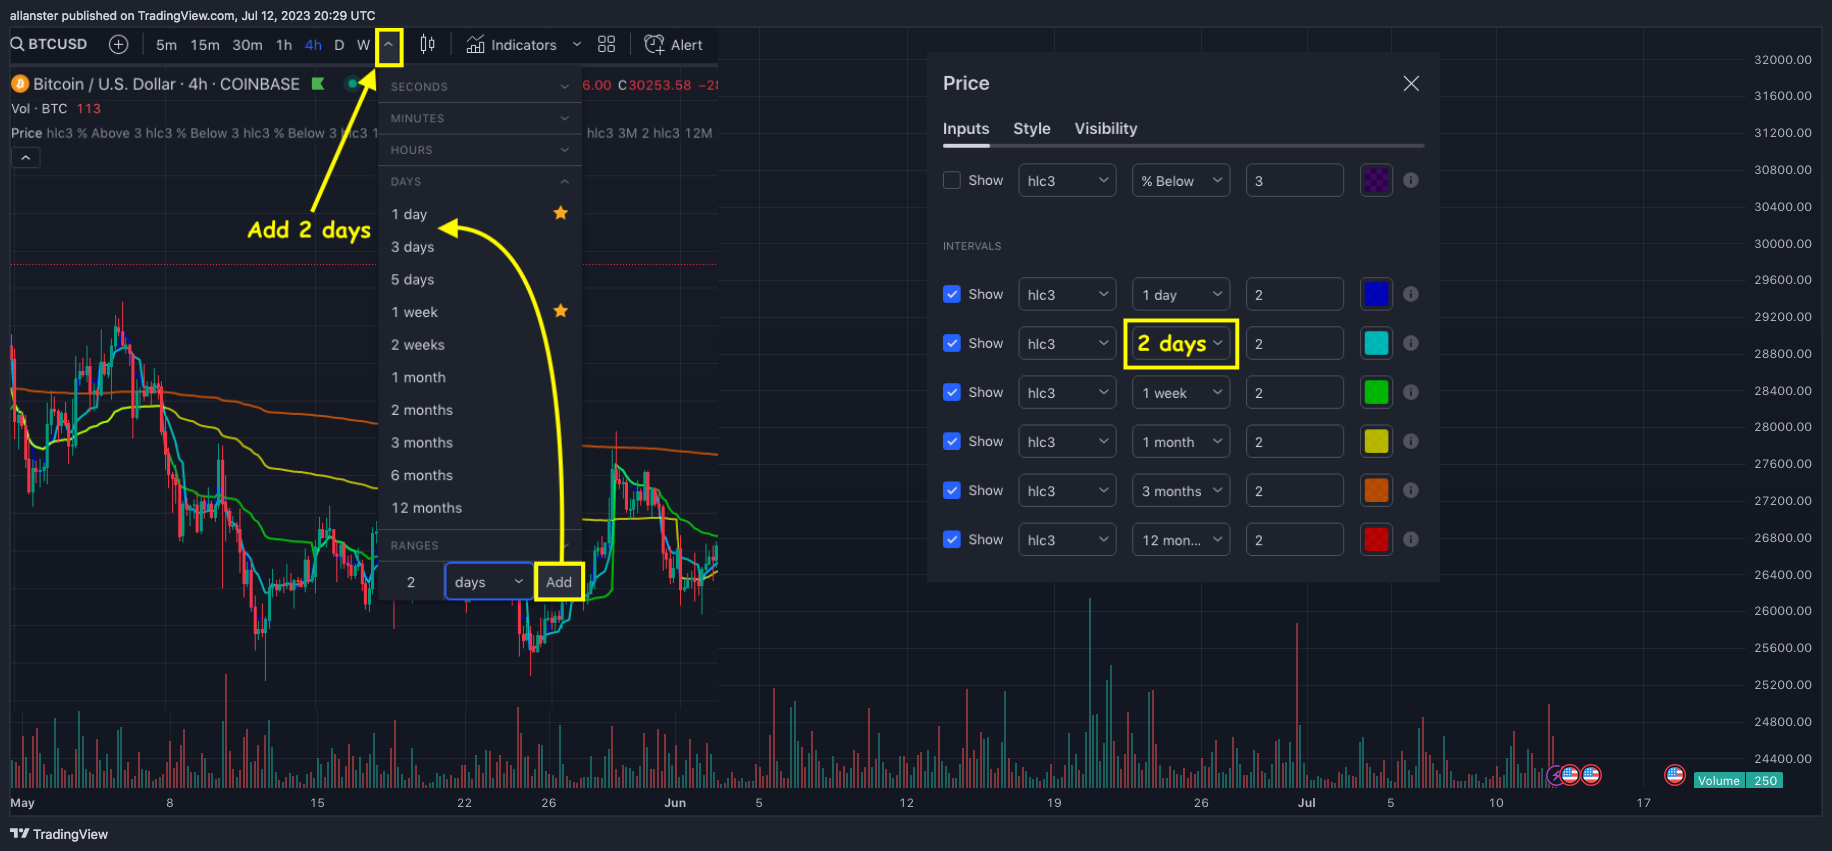Switch to the 15m timeframe
Screen dimensions: 1832x851
pos(205,45)
